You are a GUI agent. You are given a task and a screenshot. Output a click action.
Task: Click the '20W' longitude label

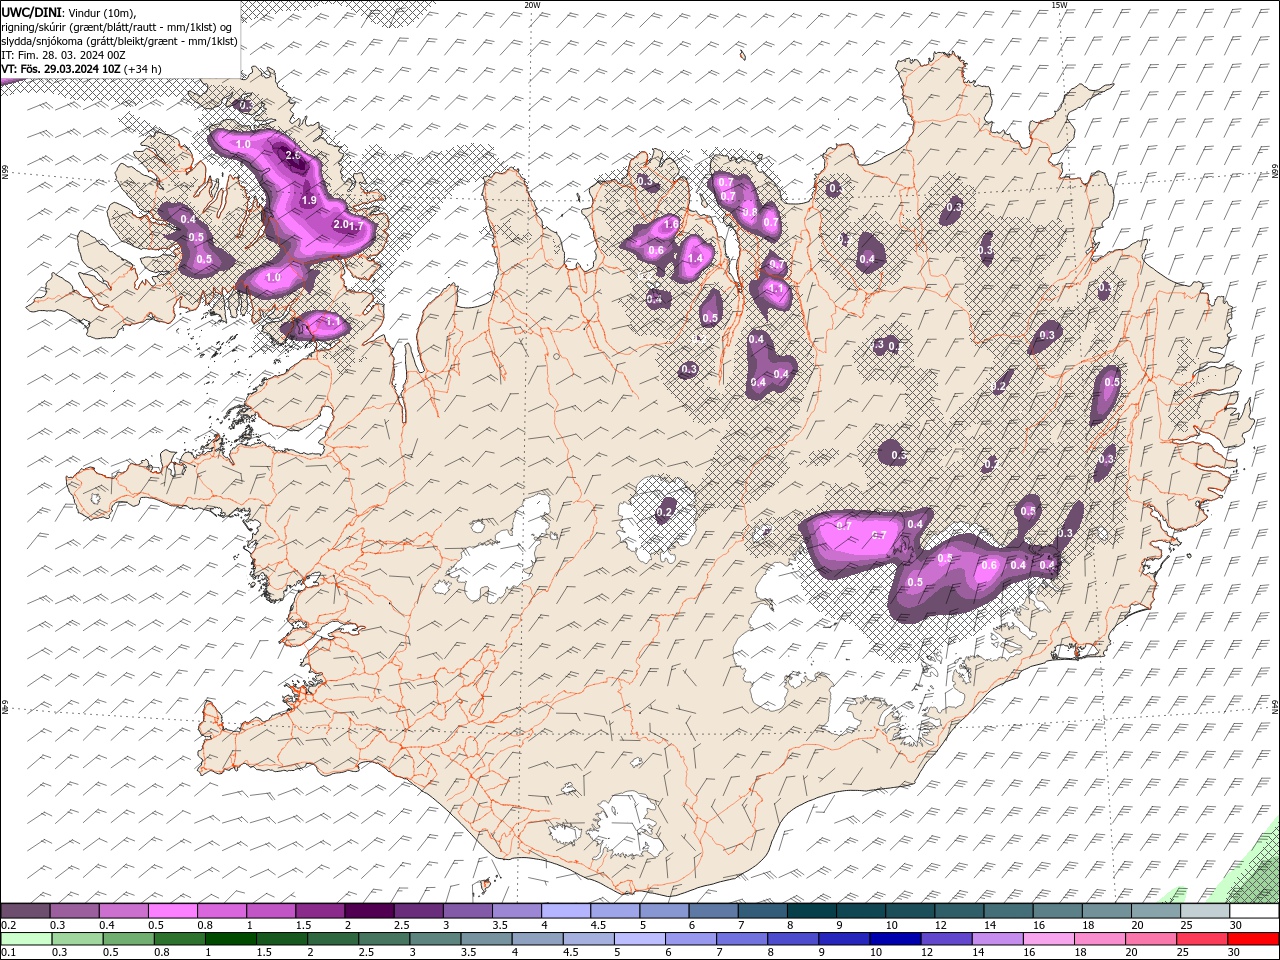[532, 5]
